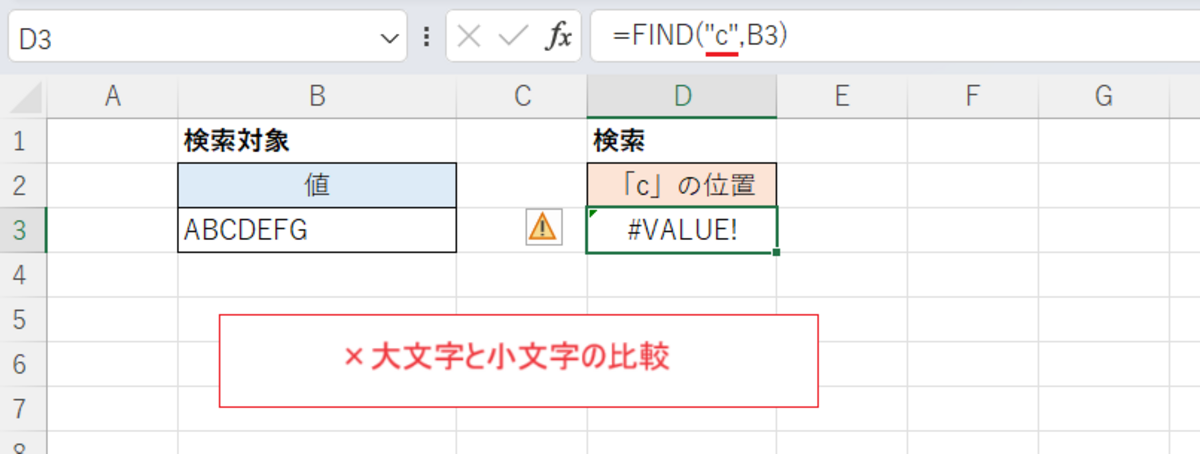Click the error warning icon beside D3
The width and height of the screenshot is (1200, 454).
(x=542, y=228)
